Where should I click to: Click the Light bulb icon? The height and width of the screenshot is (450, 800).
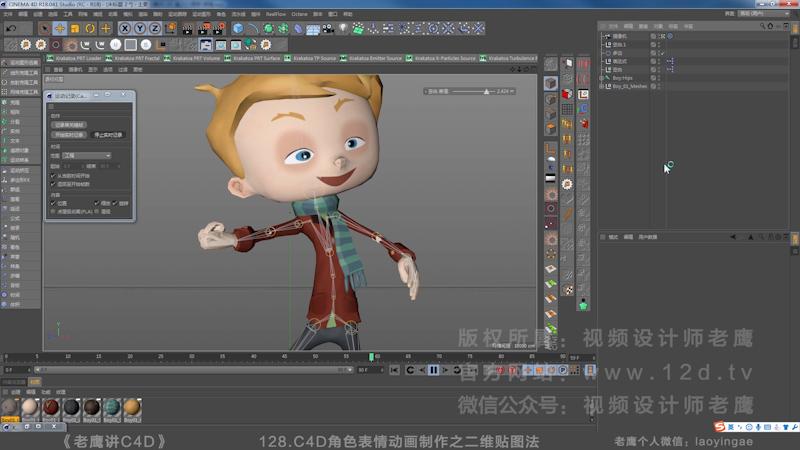343,29
